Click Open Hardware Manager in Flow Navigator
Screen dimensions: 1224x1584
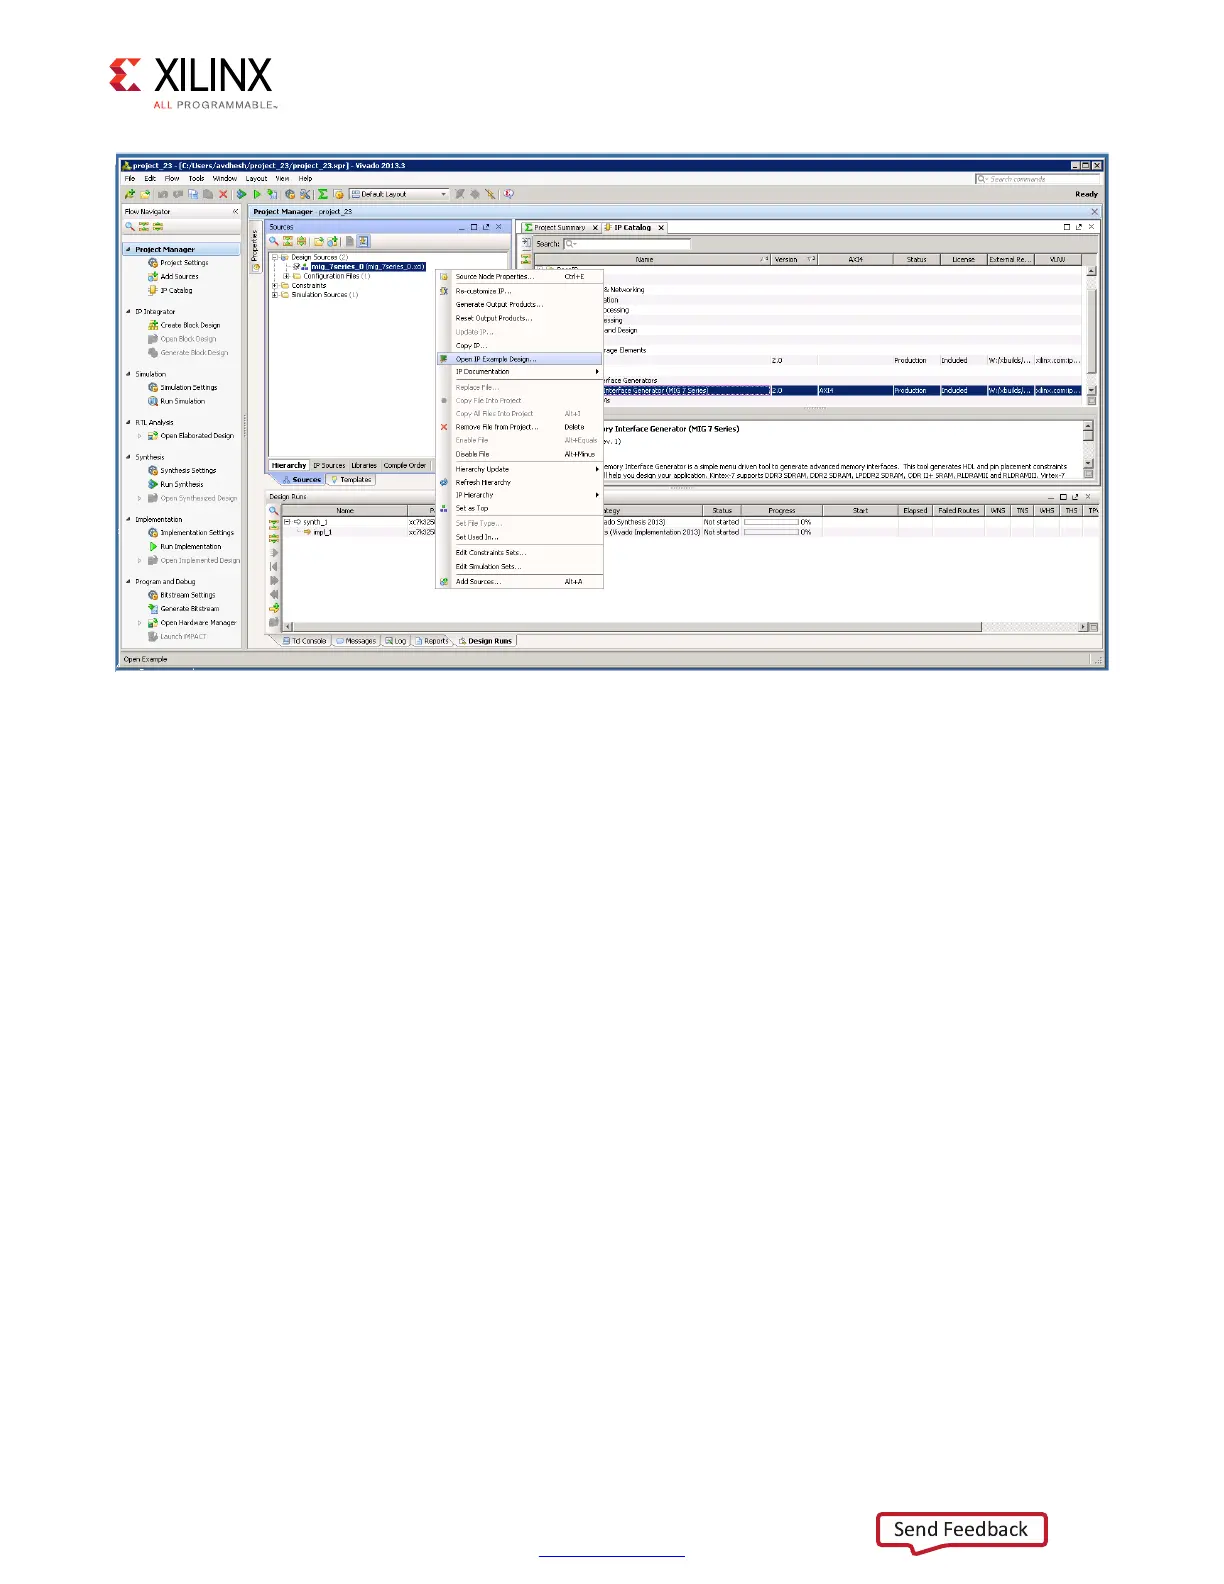coord(192,622)
